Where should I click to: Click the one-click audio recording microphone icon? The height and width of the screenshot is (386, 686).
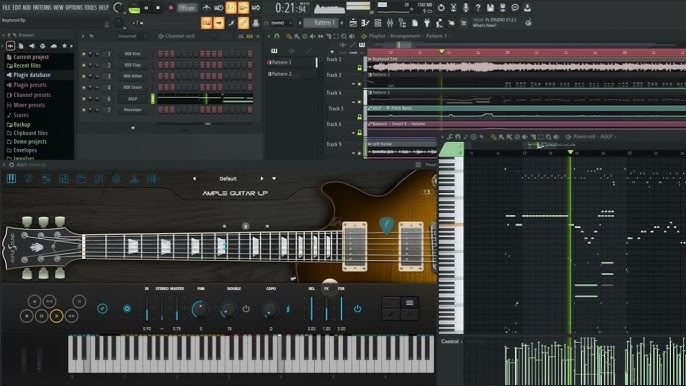[x=466, y=8]
